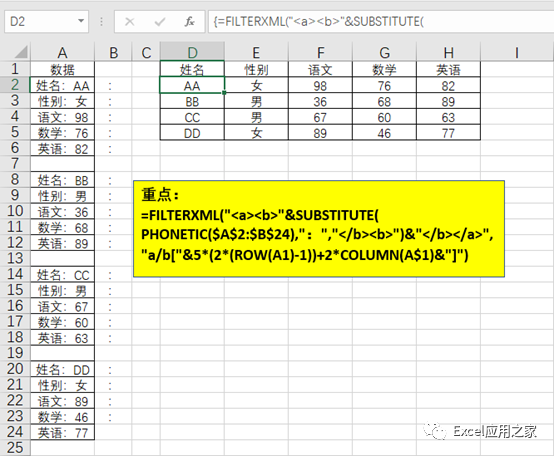Image resolution: width=554 pixels, height=456 pixels.
Task: Click header cell 英语 in H1
Action: pyautogui.click(x=448, y=69)
